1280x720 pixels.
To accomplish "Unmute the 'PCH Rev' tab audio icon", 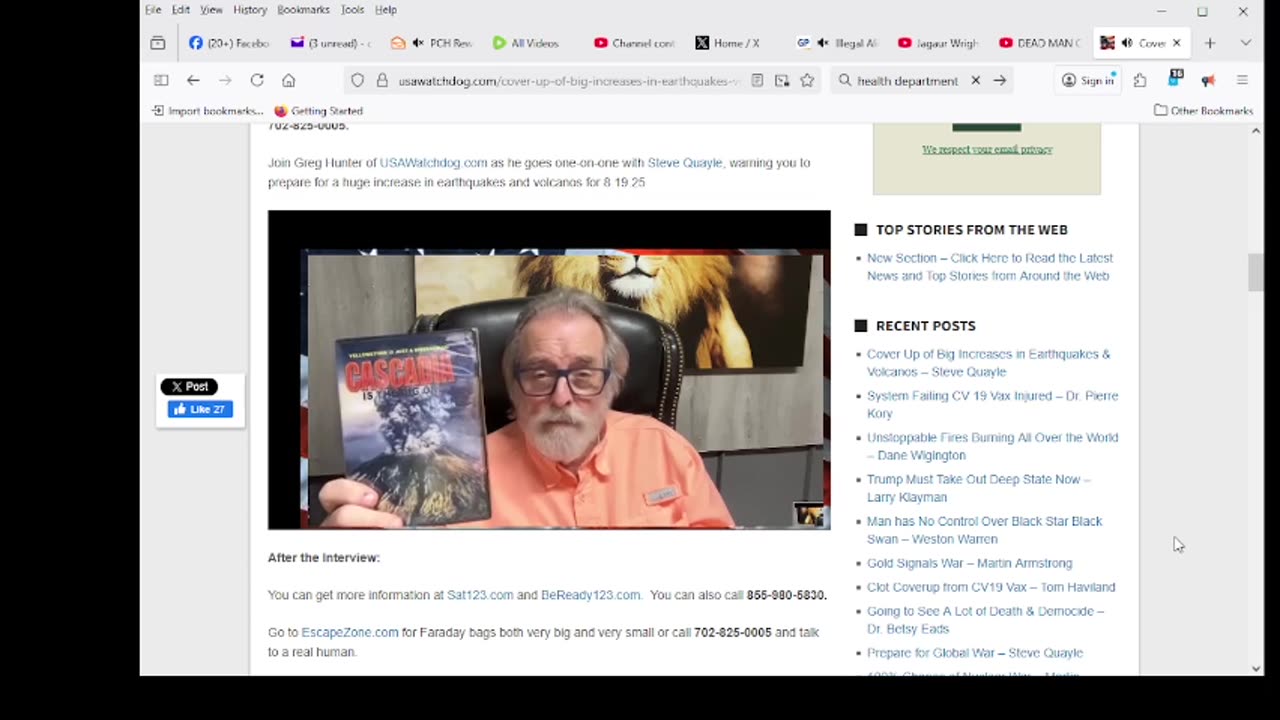I will pyautogui.click(x=417, y=43).
